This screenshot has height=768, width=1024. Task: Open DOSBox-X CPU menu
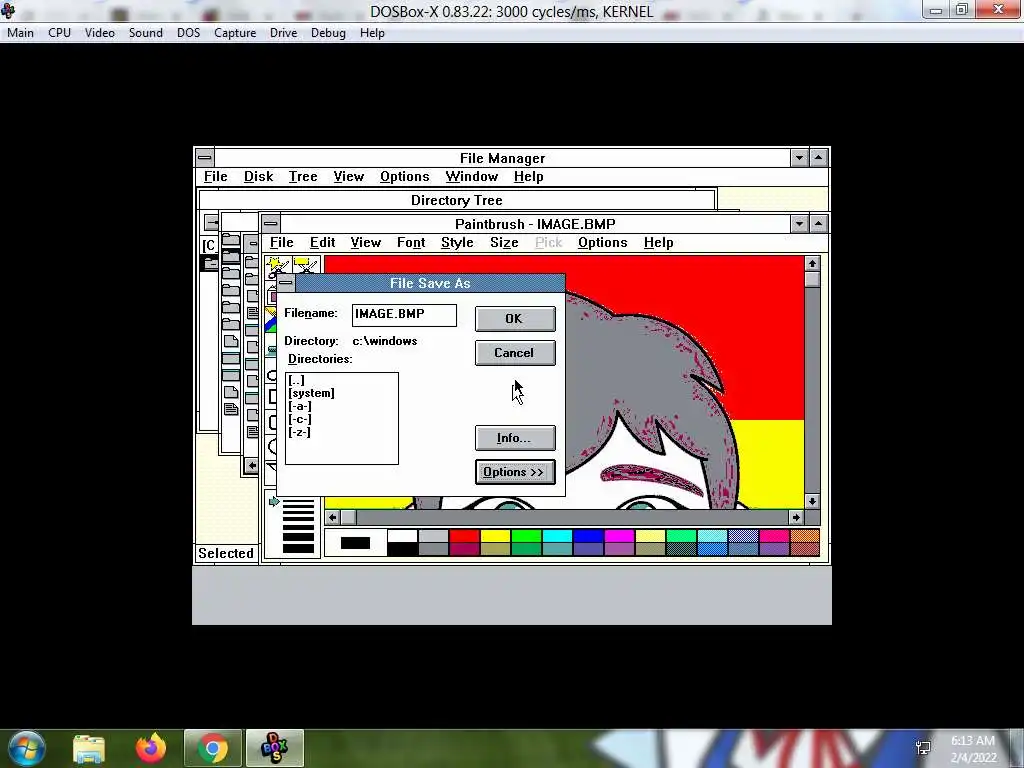tap(59, 33)
